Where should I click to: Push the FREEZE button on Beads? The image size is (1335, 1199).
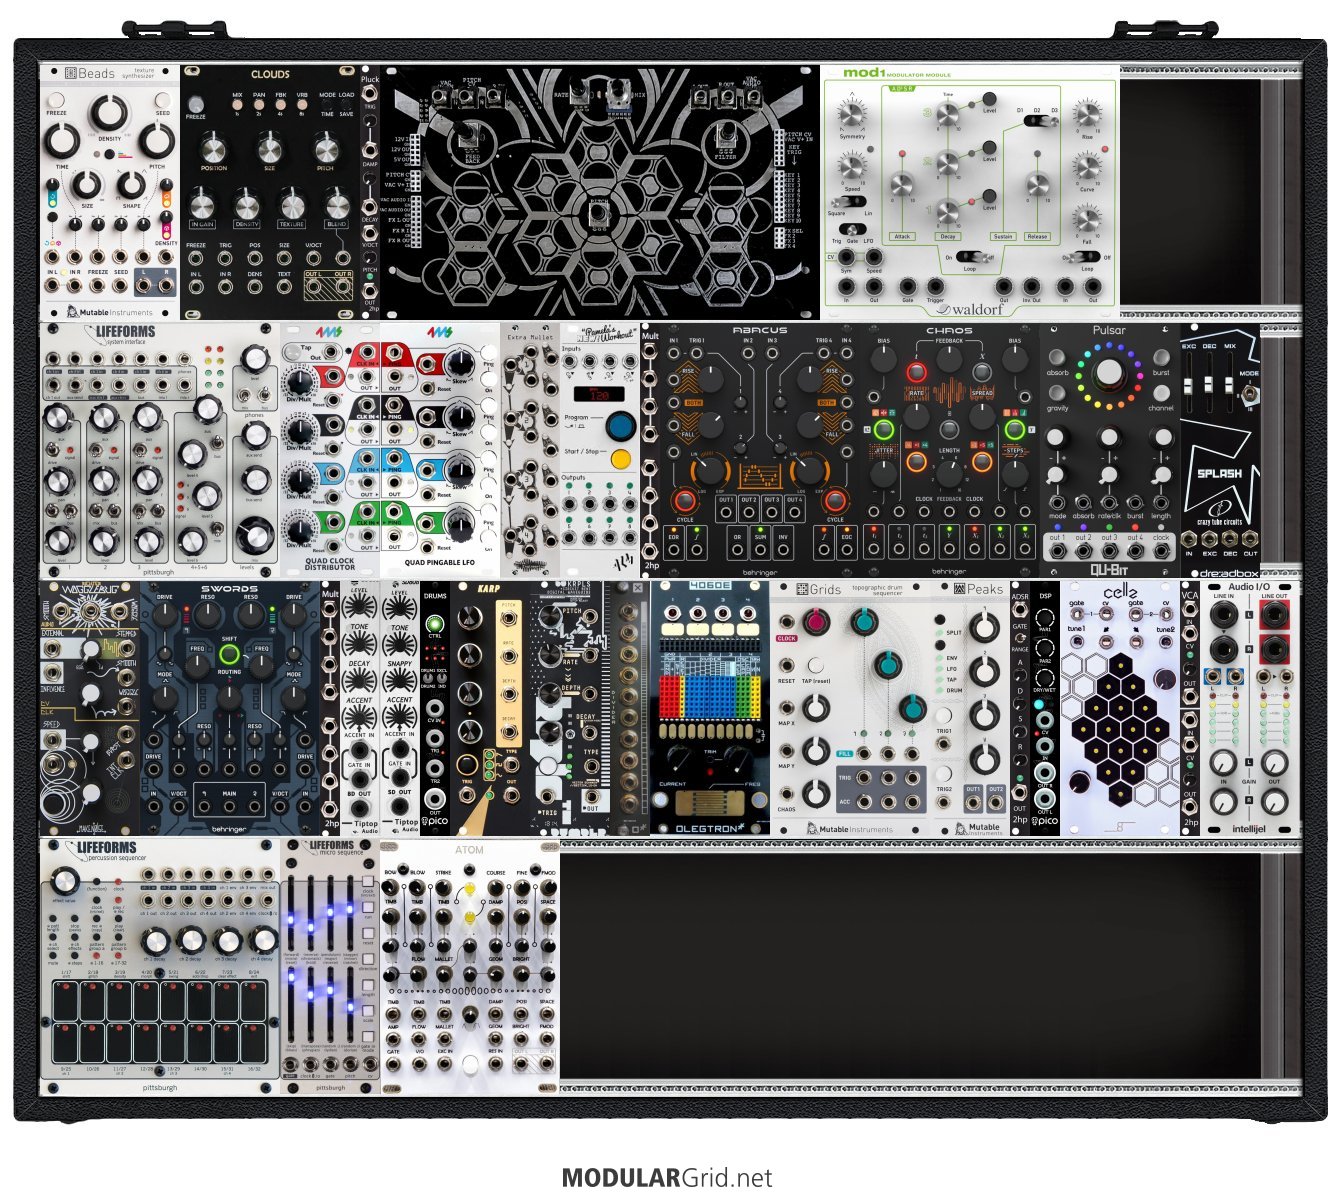pos(57,102)
